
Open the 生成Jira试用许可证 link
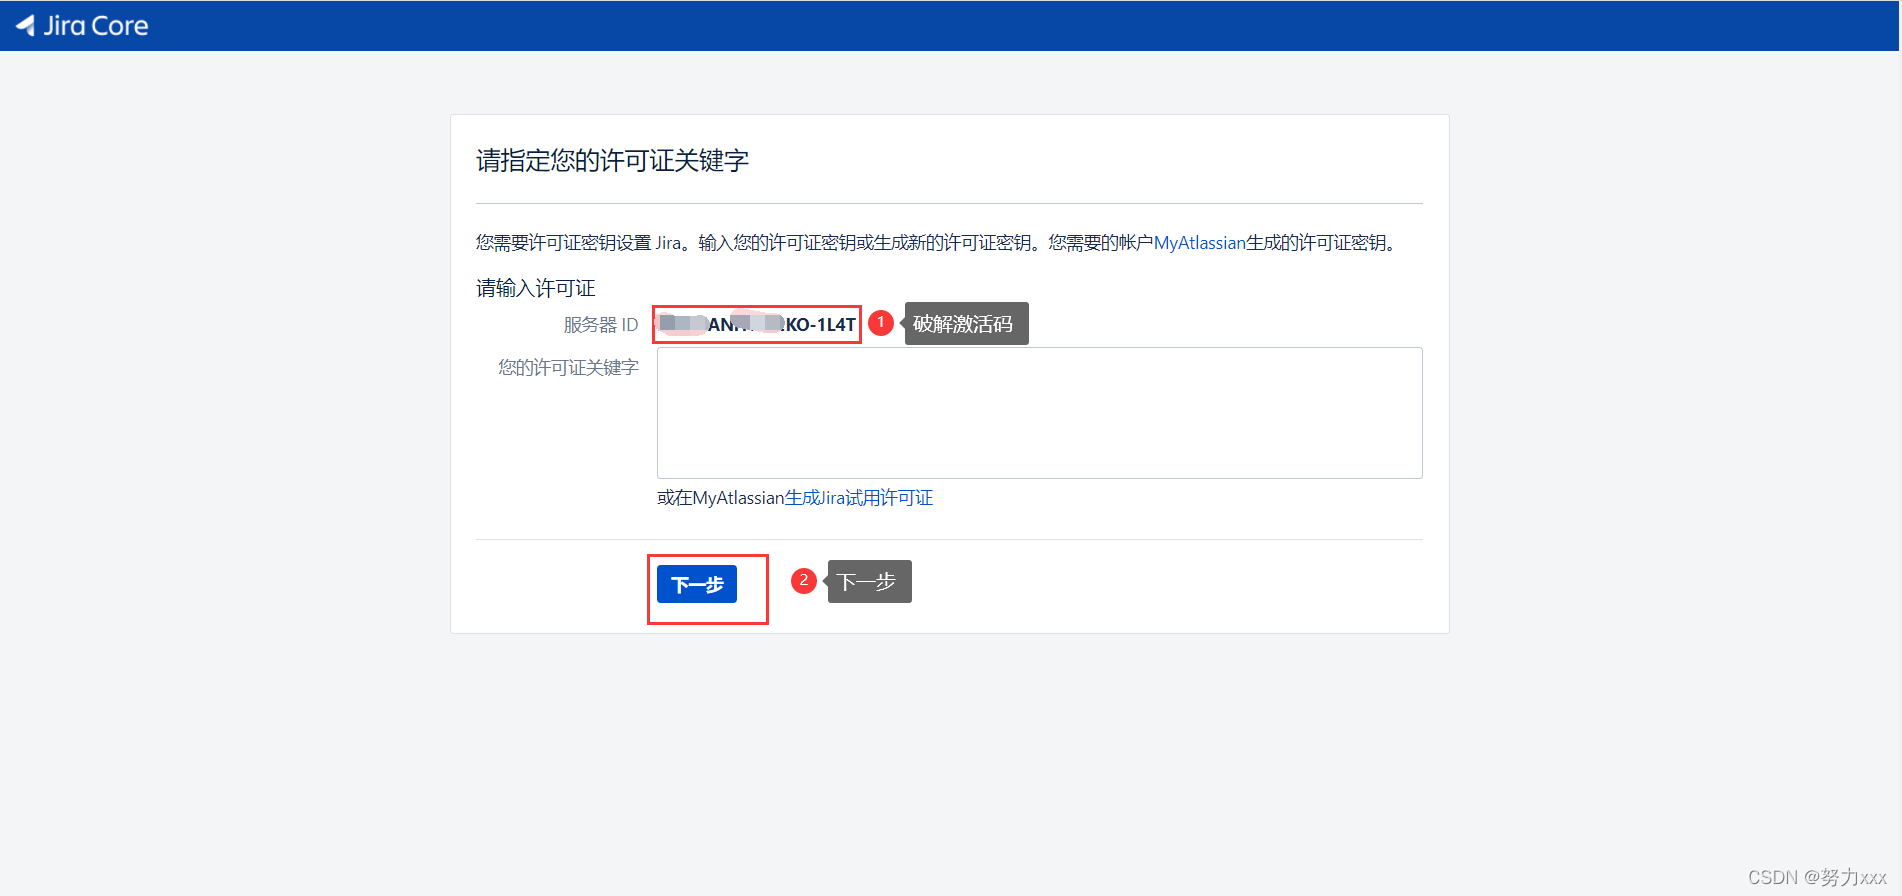(859, 498)
